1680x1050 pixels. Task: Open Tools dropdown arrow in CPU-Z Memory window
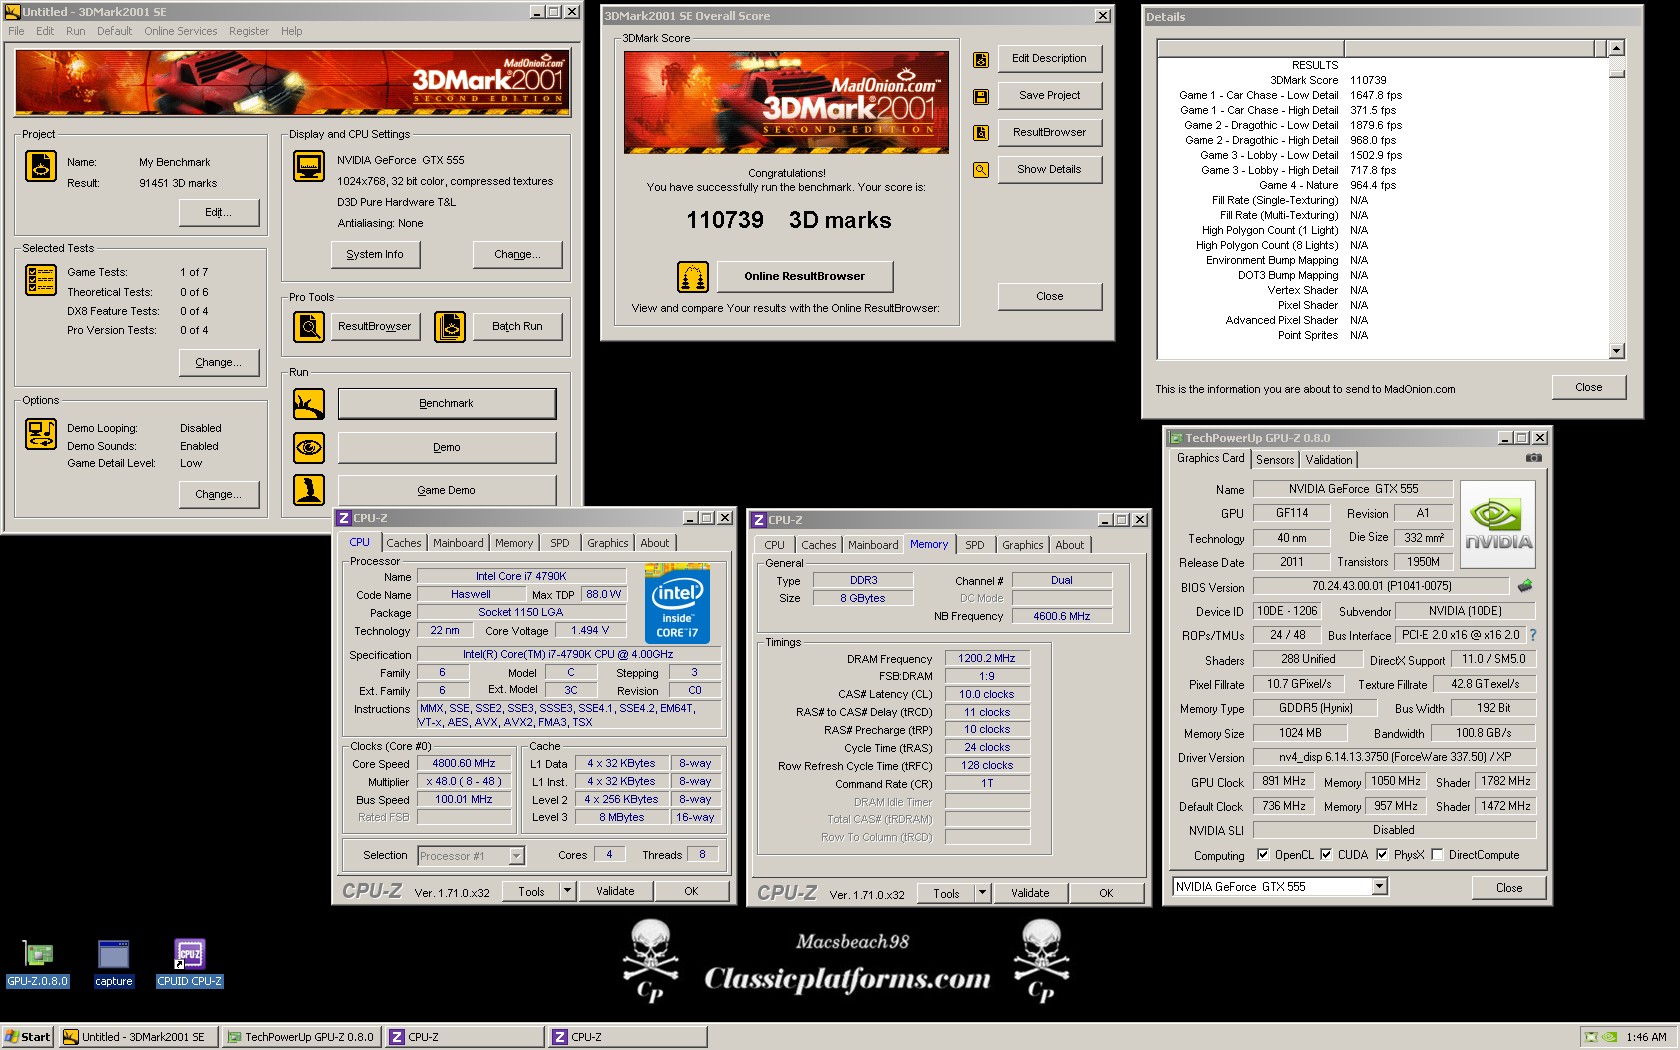[983, 893]
